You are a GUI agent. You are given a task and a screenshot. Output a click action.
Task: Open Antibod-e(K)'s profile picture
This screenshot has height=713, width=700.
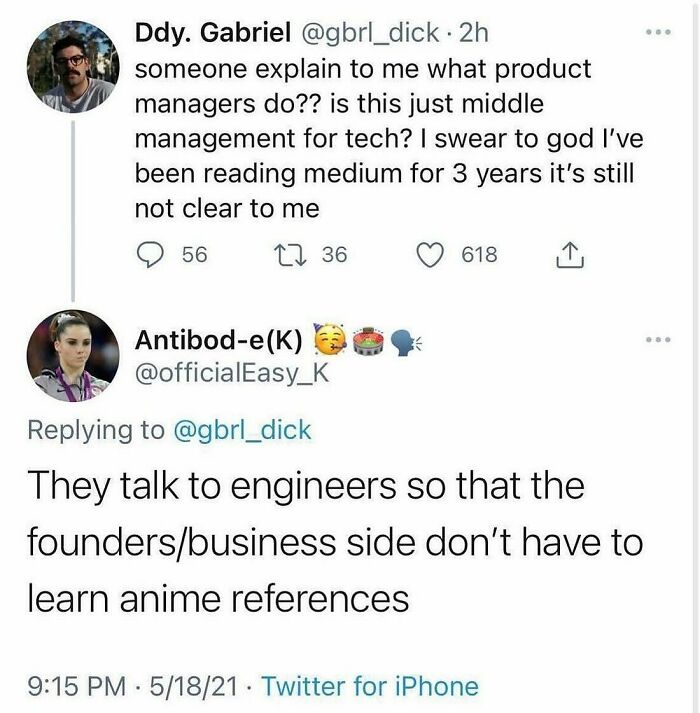(74, 355)
